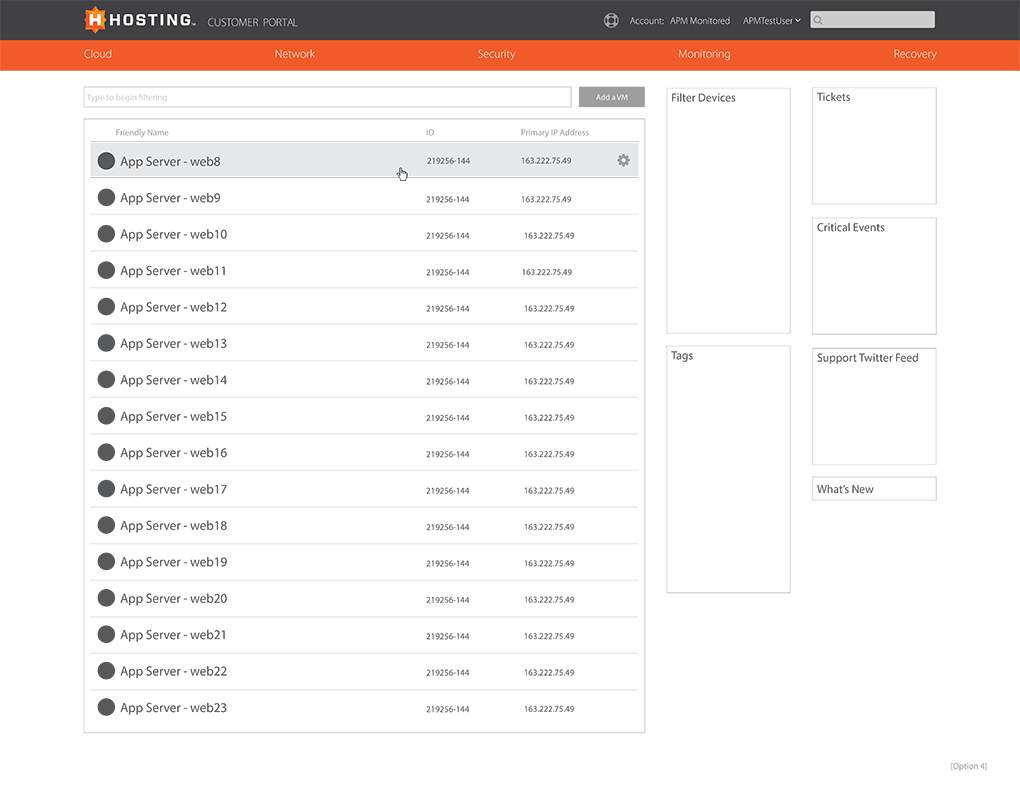Open the support lifebuoy icon
The width and height of the screenshot is (1020, 801).
611,20
